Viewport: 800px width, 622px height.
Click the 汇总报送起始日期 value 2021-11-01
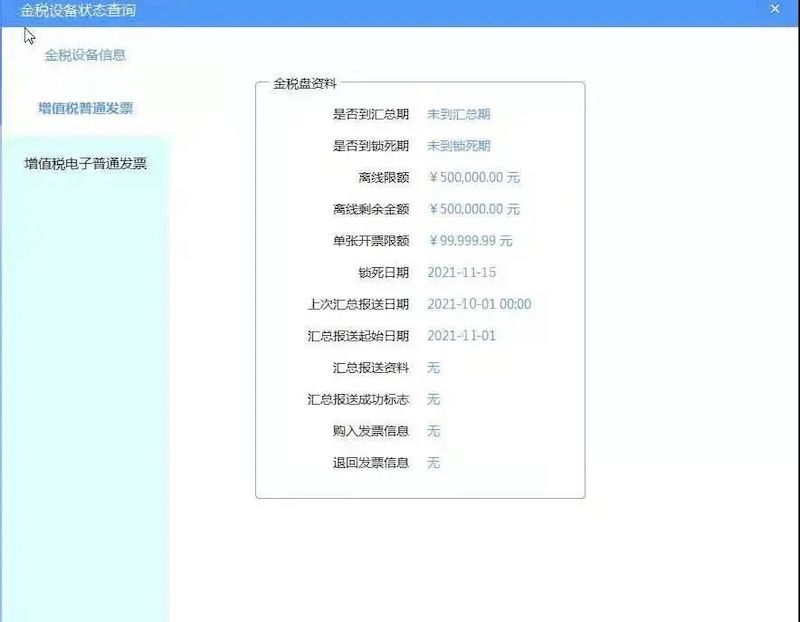click(x=461, y=336)
